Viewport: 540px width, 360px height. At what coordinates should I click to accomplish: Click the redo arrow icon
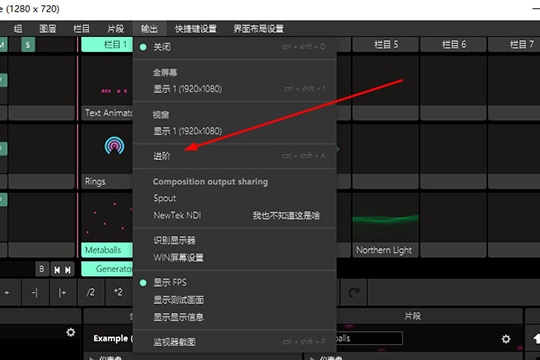point(354,292)
